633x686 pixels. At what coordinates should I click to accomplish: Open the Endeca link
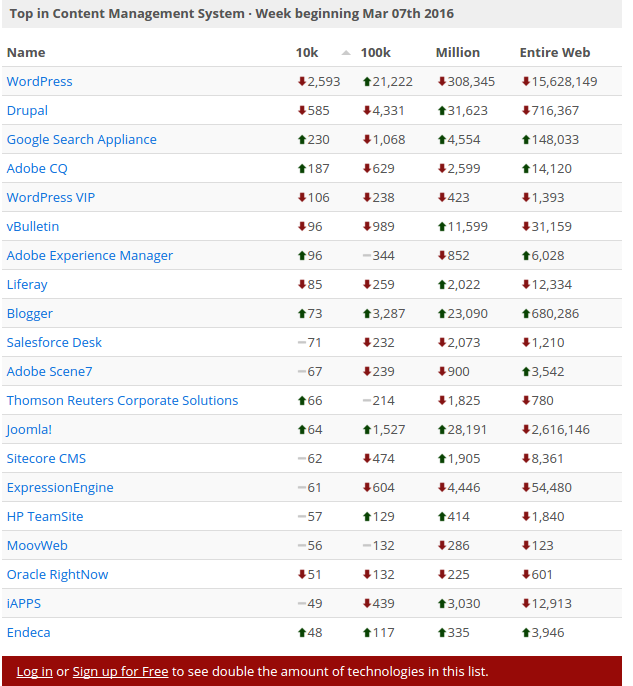click(x=28, y=632)
